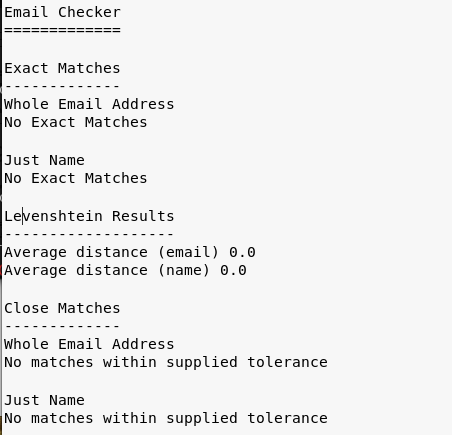Click the 'Email Checker' title text
The image size is (452, 435).
[62, 12]
